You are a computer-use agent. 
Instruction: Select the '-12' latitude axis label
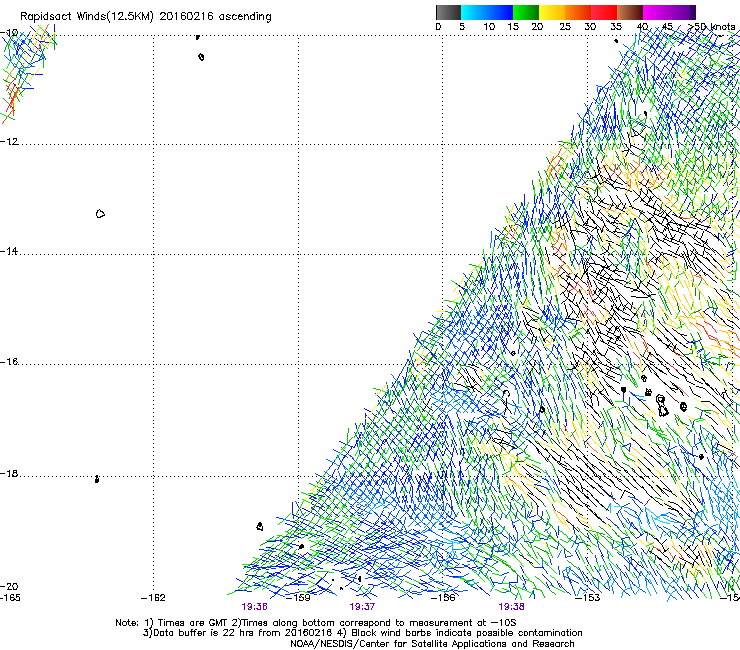point(9,142)
